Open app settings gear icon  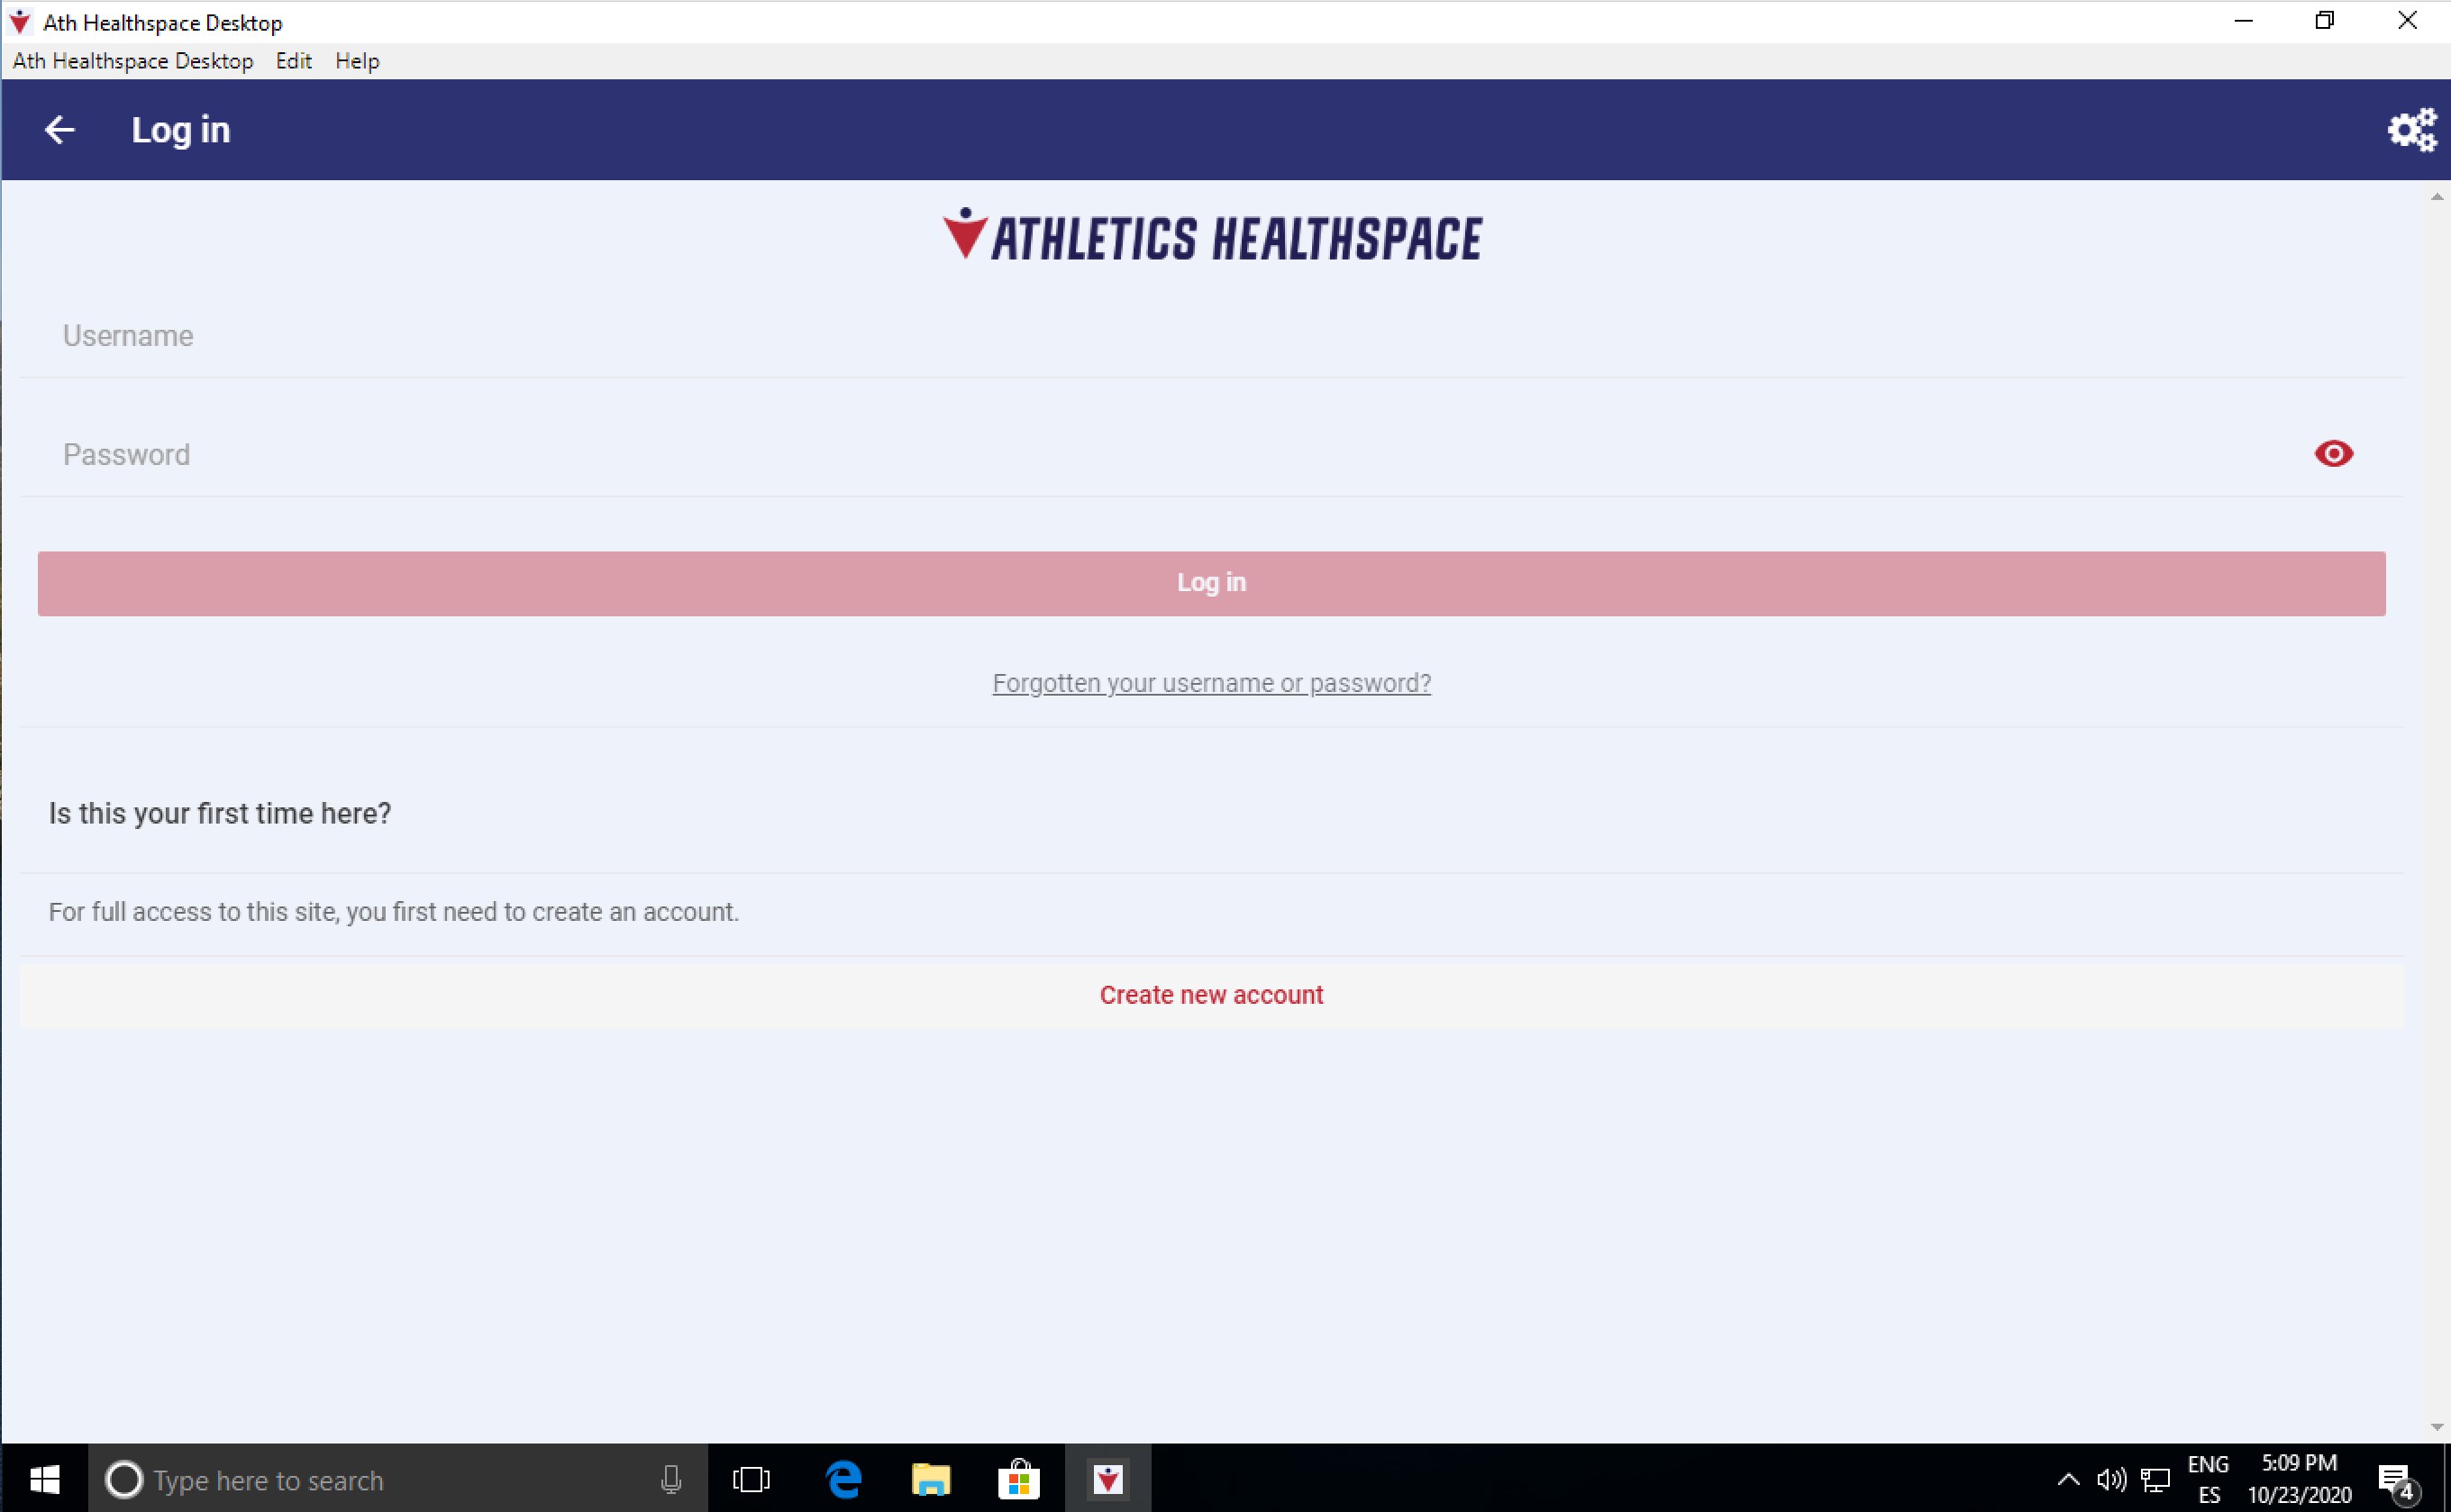pos(2411,130)
